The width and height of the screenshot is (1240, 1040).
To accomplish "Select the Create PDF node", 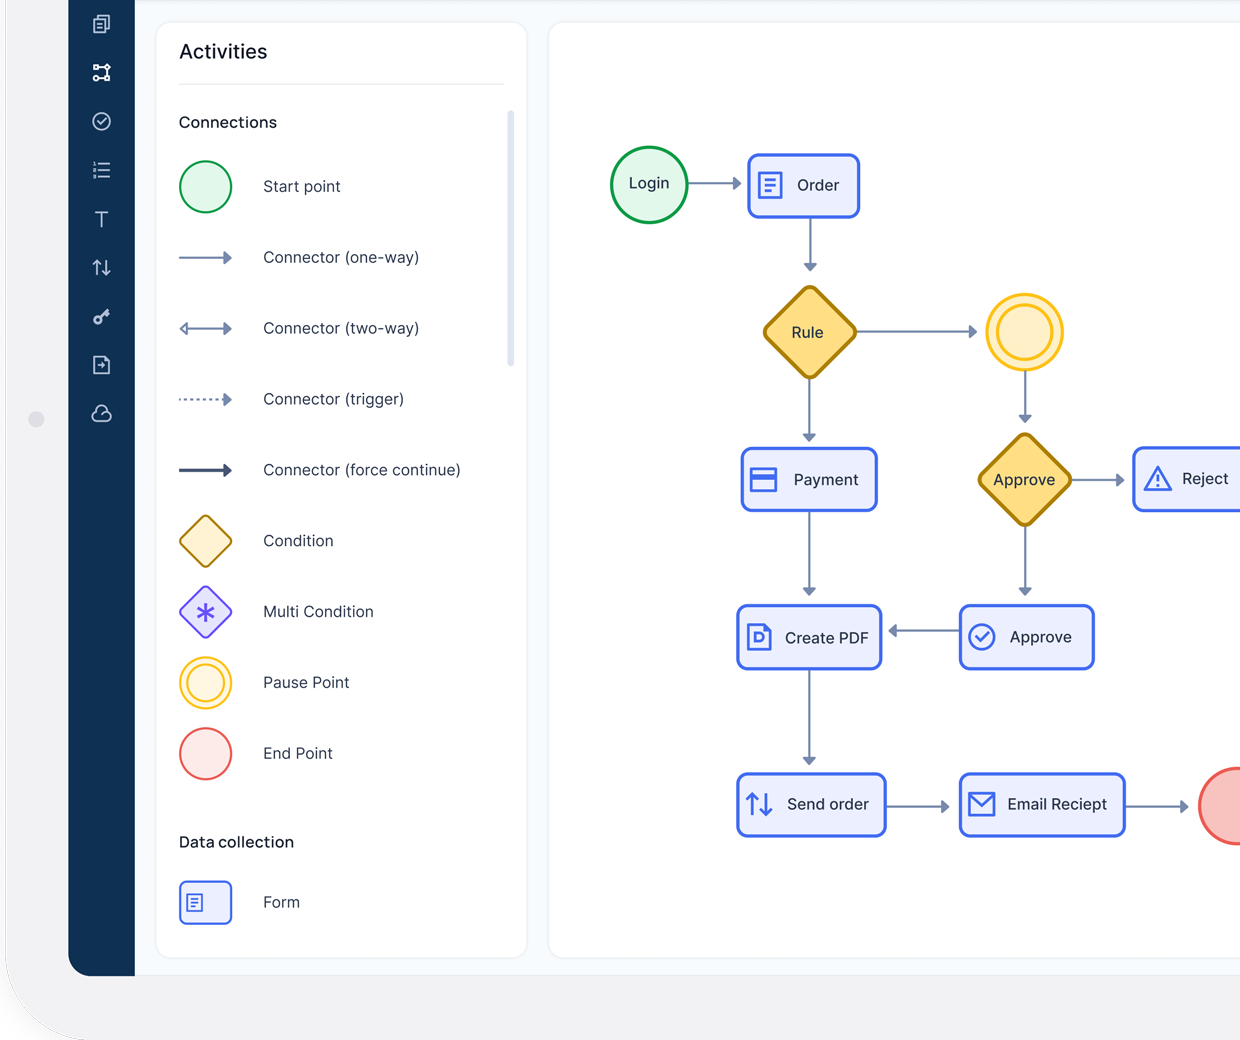I will coord(809,637).
